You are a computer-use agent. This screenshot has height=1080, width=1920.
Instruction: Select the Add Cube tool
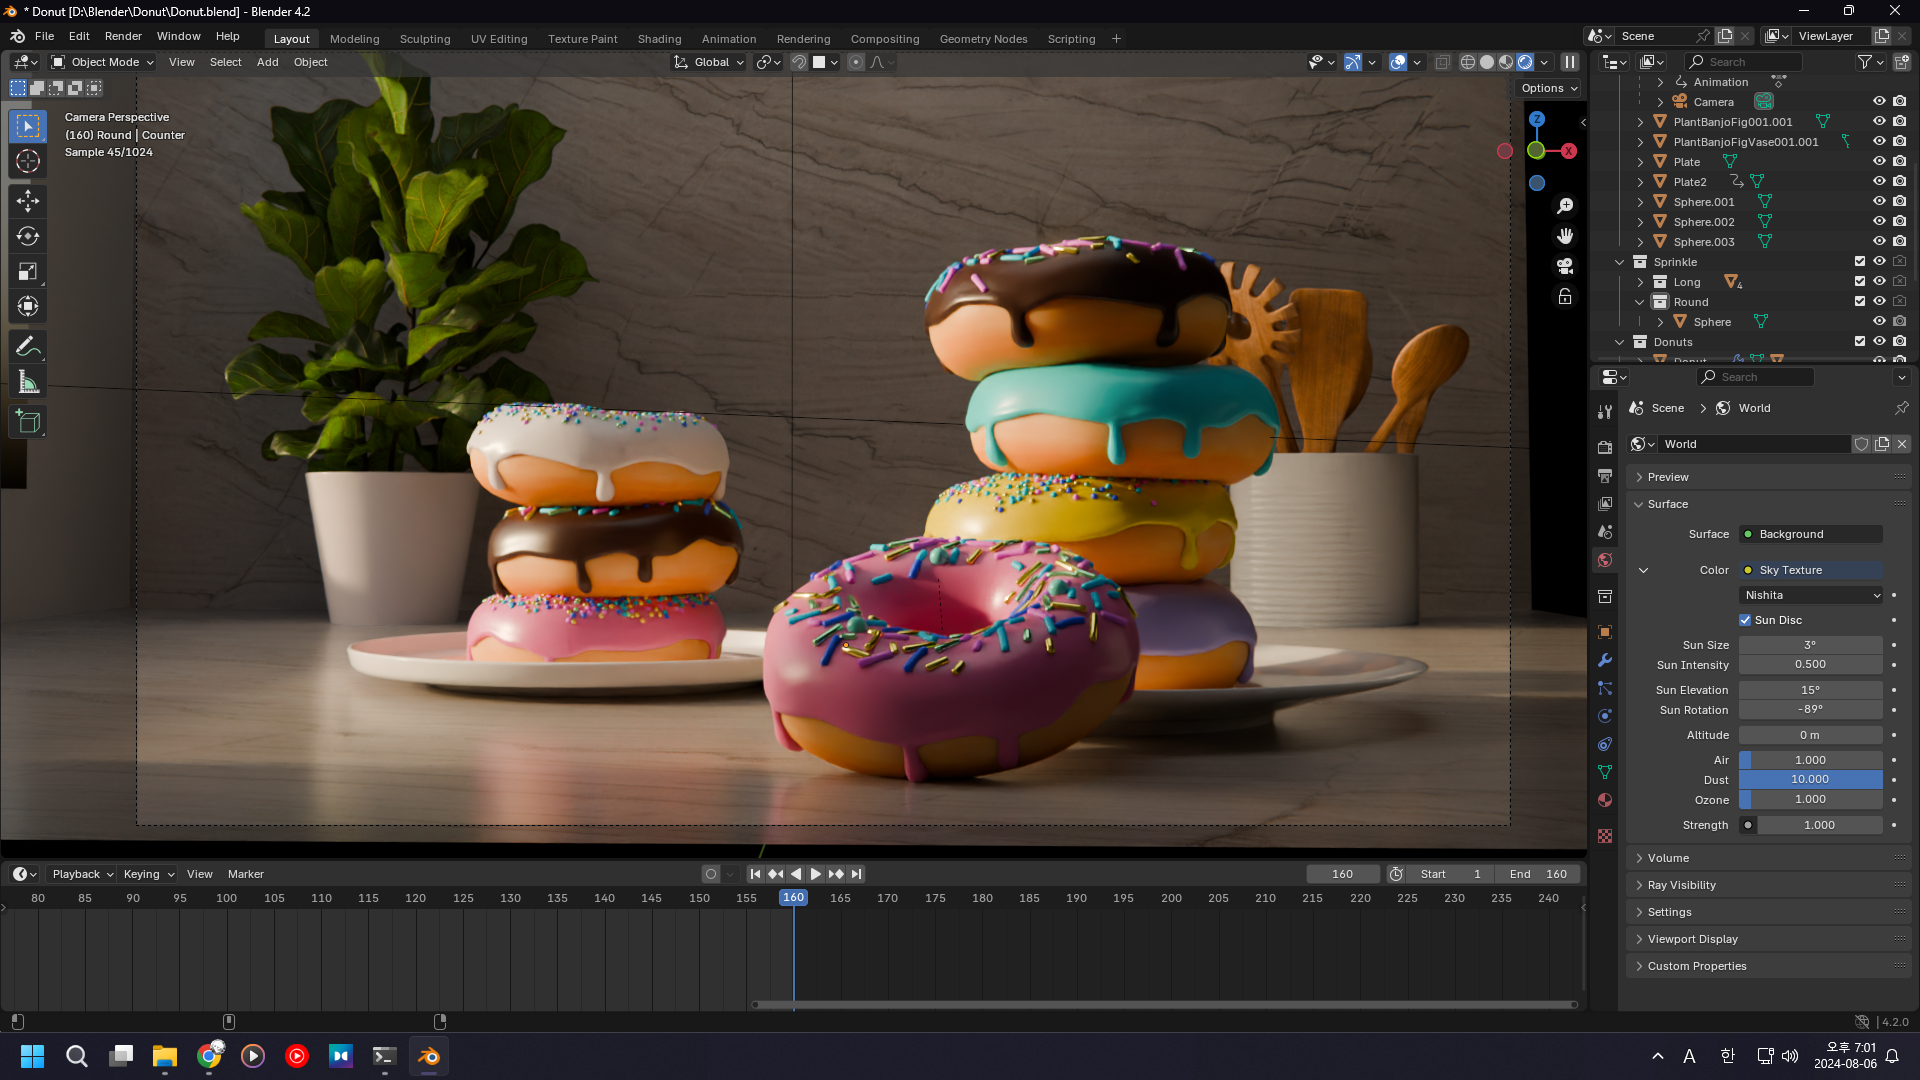click(28, 422)
